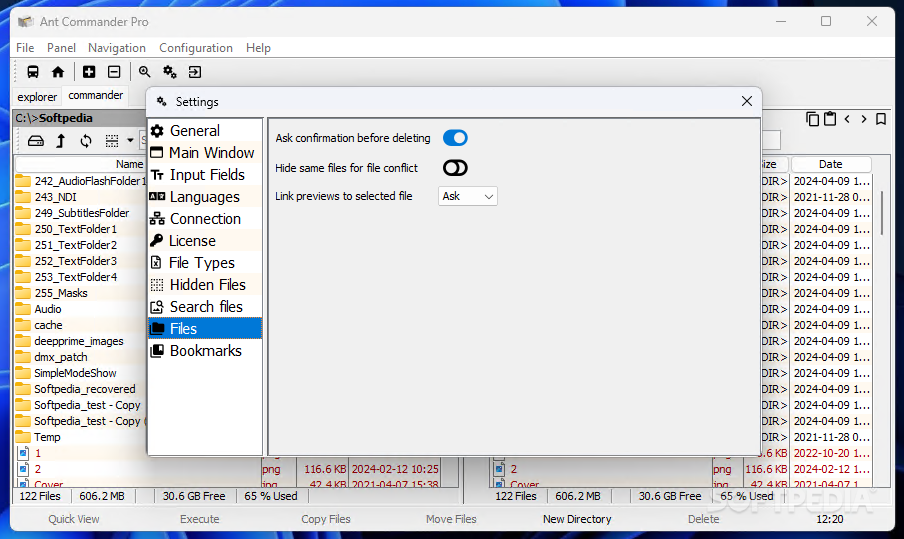This screenshot has width=904, height=539.
Task: Switch to the commander tab
Action: coord(96,95)
